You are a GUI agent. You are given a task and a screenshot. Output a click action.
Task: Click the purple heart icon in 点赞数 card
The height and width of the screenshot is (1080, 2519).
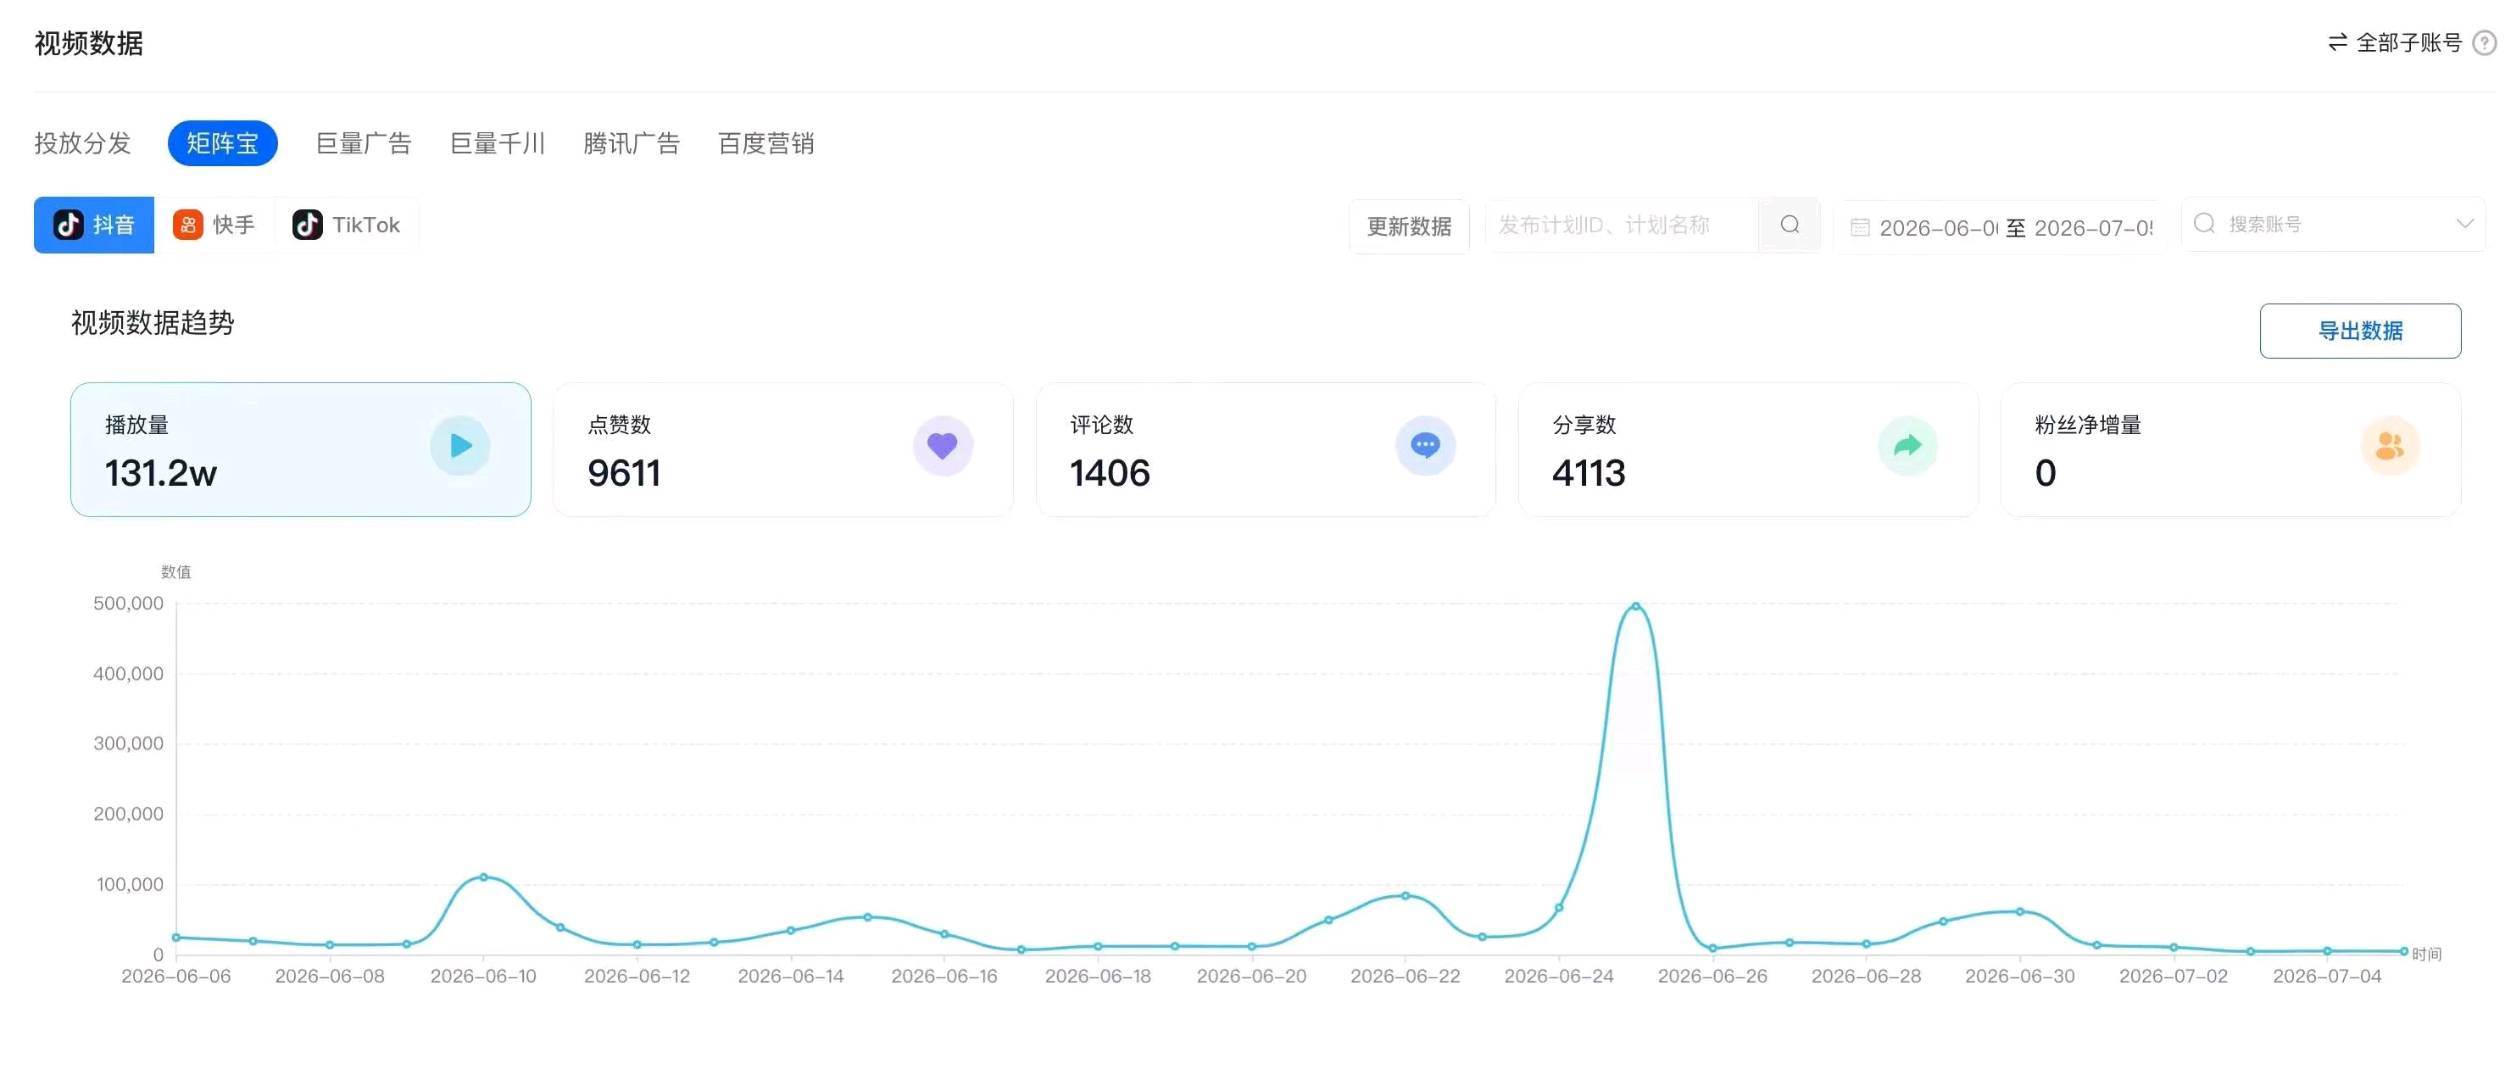coord(942,446)
